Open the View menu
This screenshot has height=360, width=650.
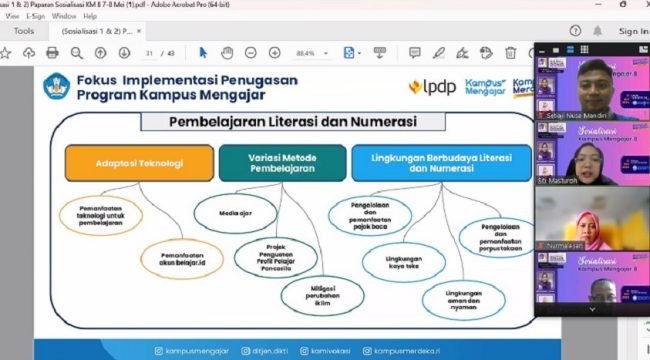12,16
